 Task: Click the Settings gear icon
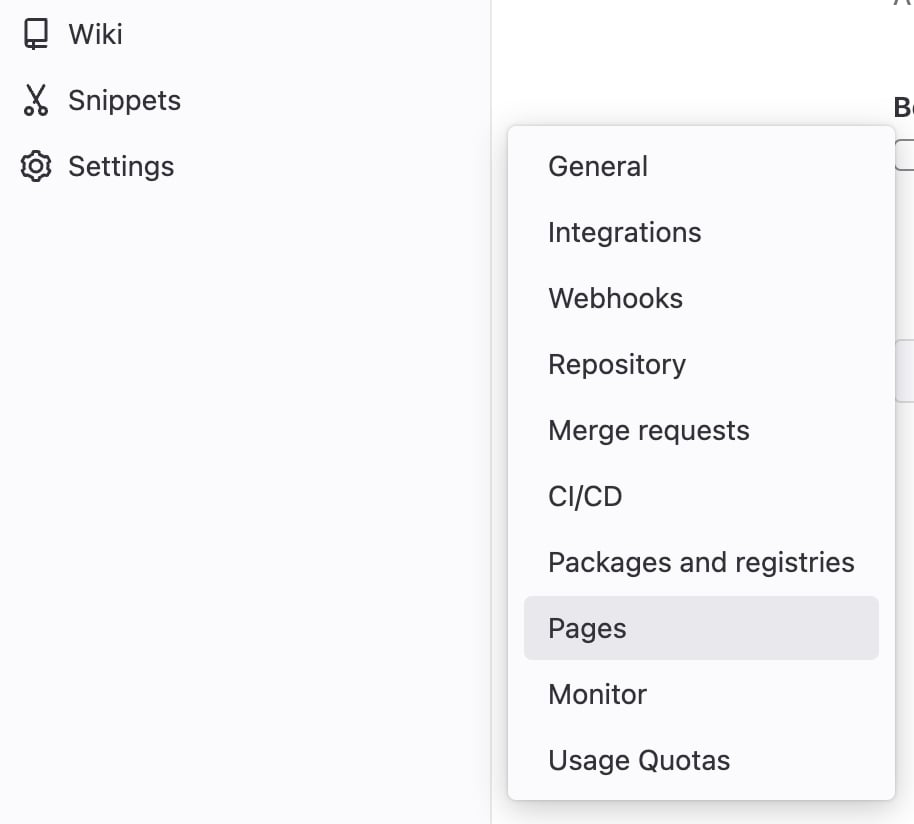[36, 166]
